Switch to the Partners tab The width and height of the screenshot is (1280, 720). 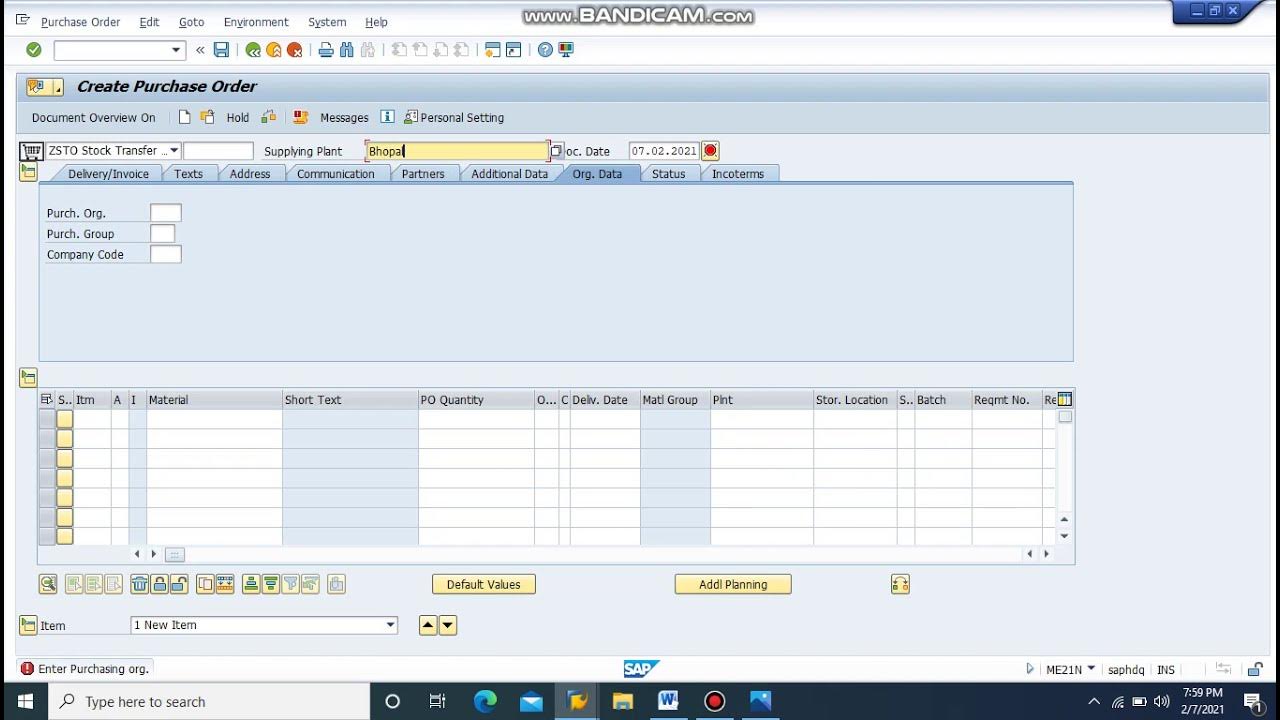pos(423,174)
